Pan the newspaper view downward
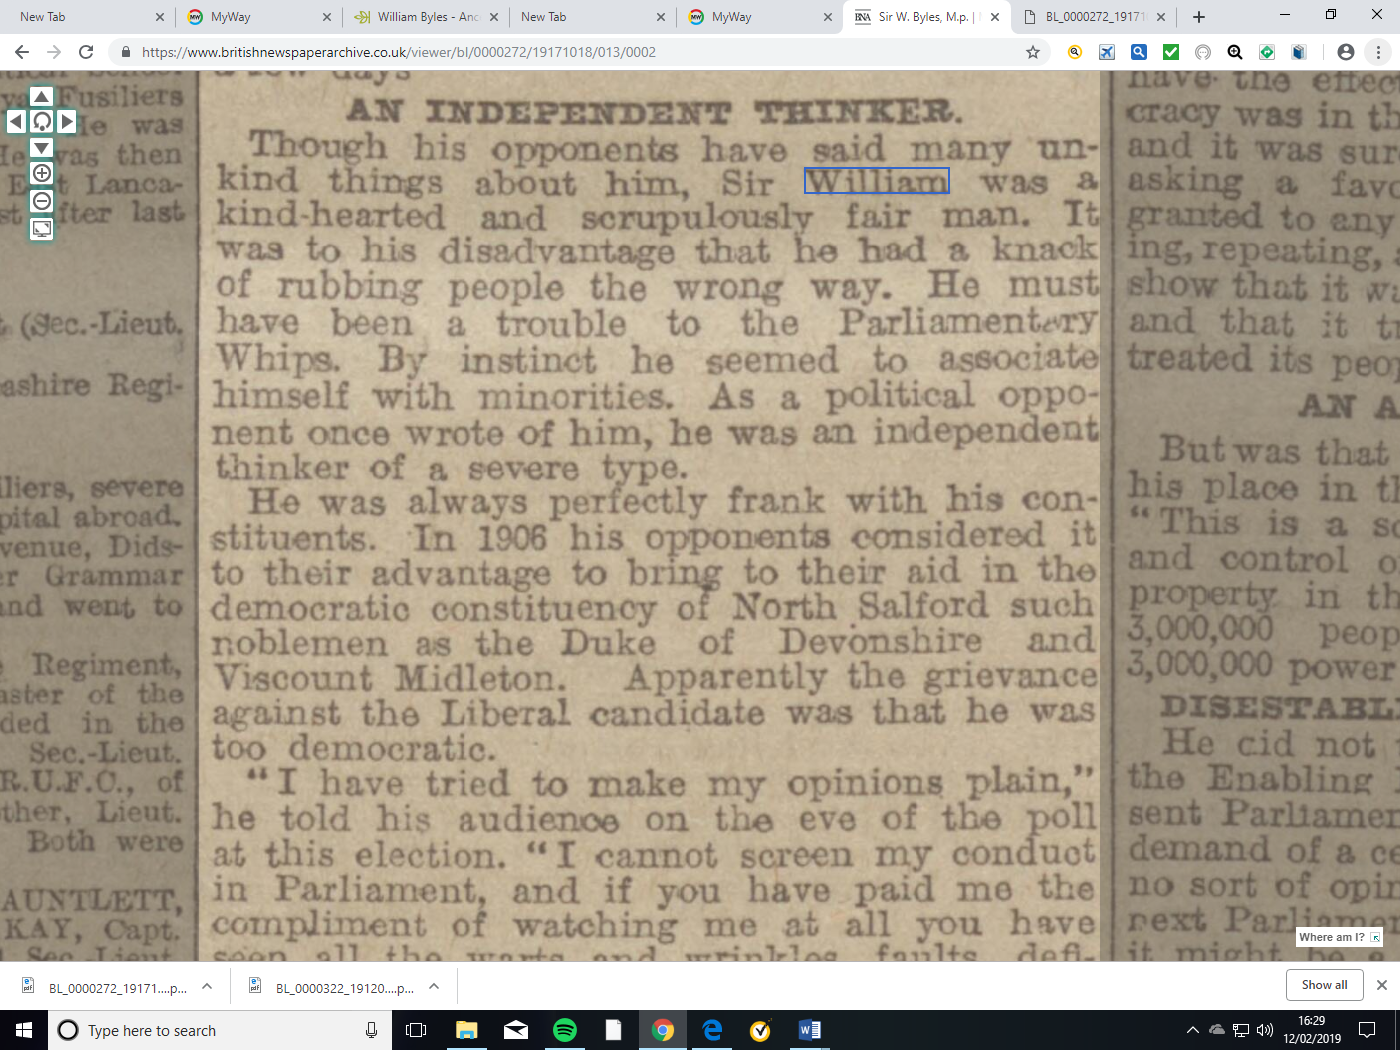 point(41,148)
